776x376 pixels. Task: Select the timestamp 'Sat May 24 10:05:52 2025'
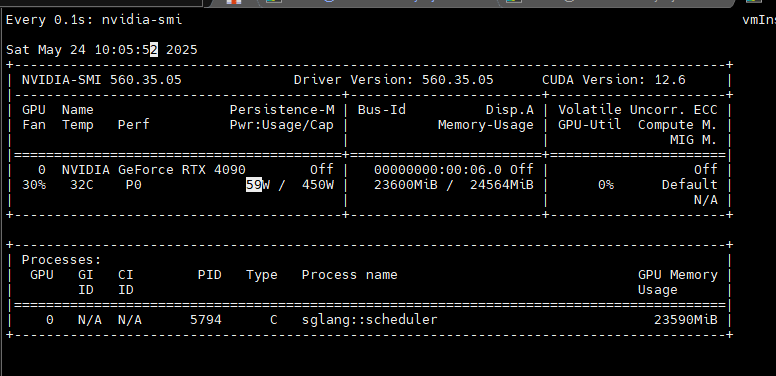click(x=102, y=50)
